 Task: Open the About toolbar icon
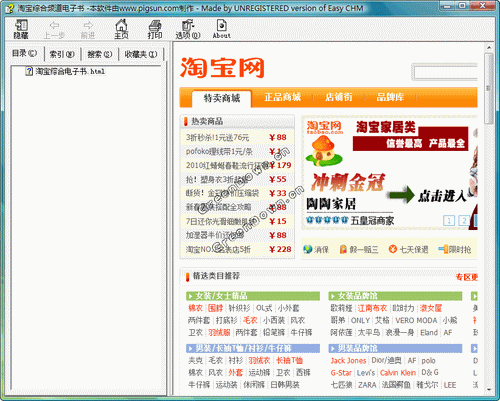coord(222,25)
